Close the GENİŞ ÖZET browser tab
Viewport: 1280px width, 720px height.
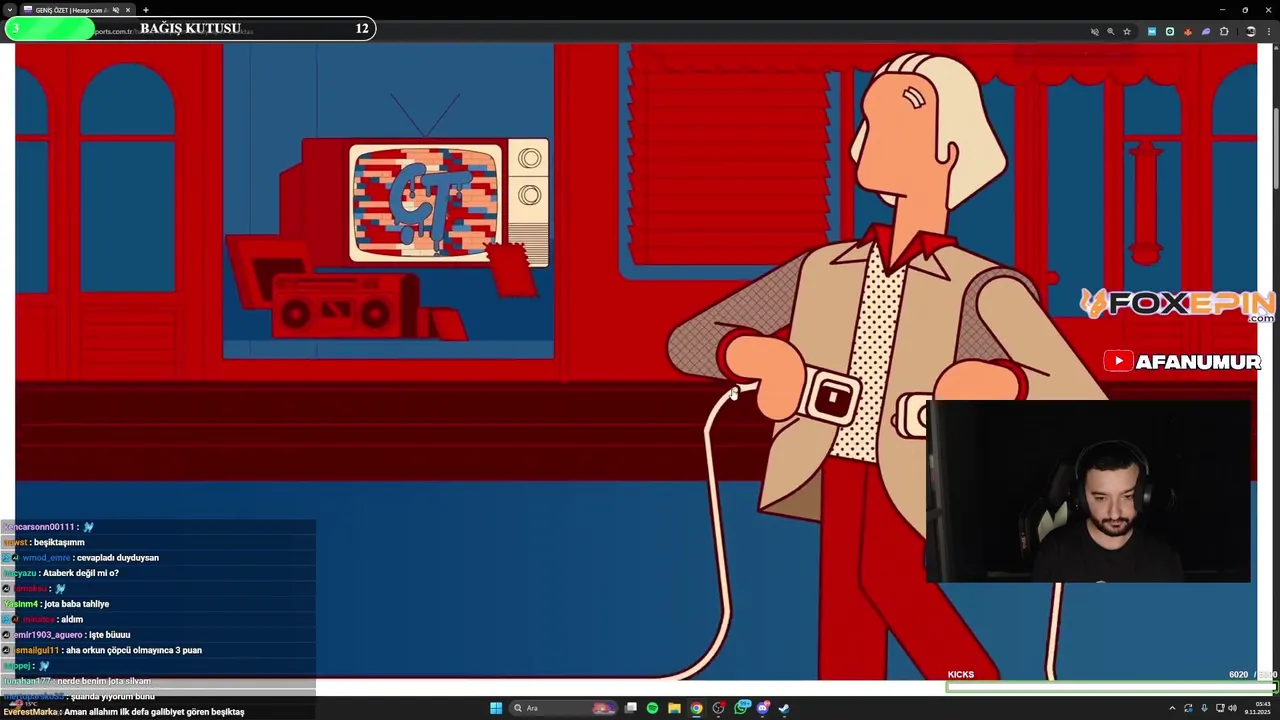coord(128,10)
